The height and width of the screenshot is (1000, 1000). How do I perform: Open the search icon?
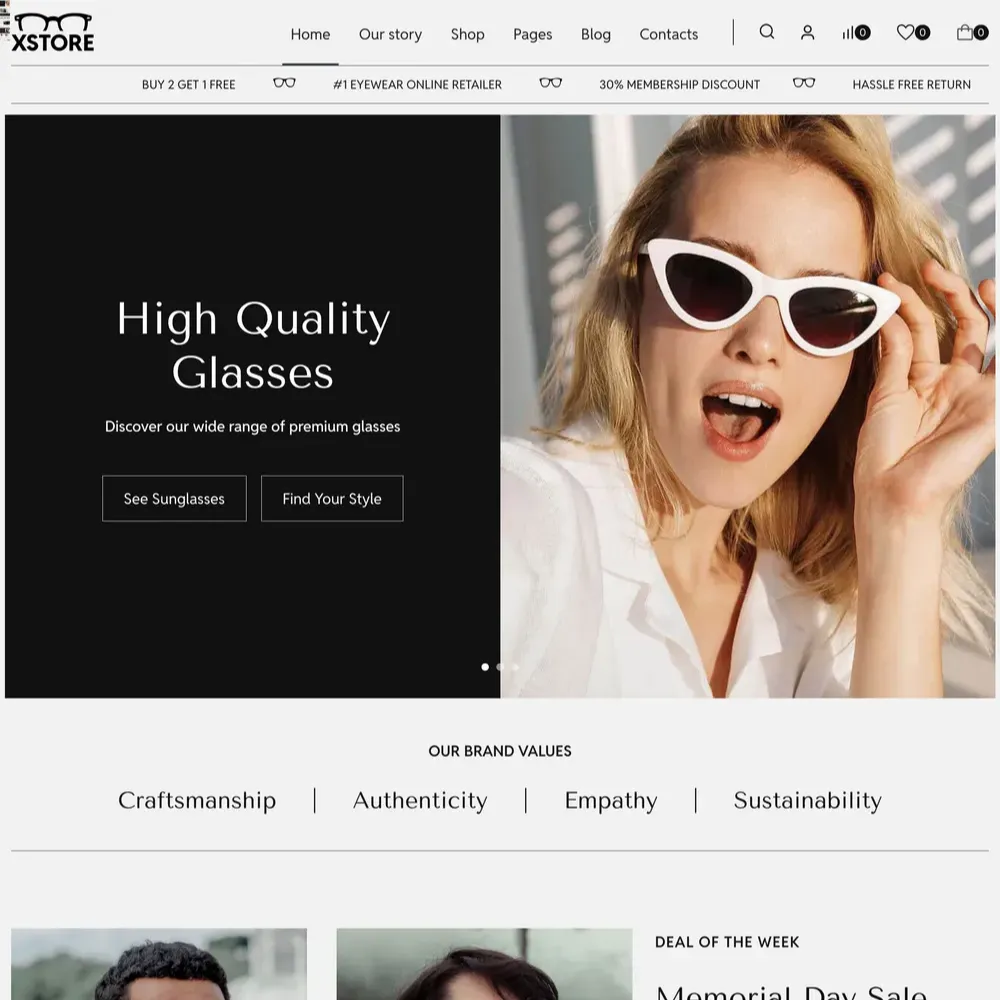tap(766, 33)
